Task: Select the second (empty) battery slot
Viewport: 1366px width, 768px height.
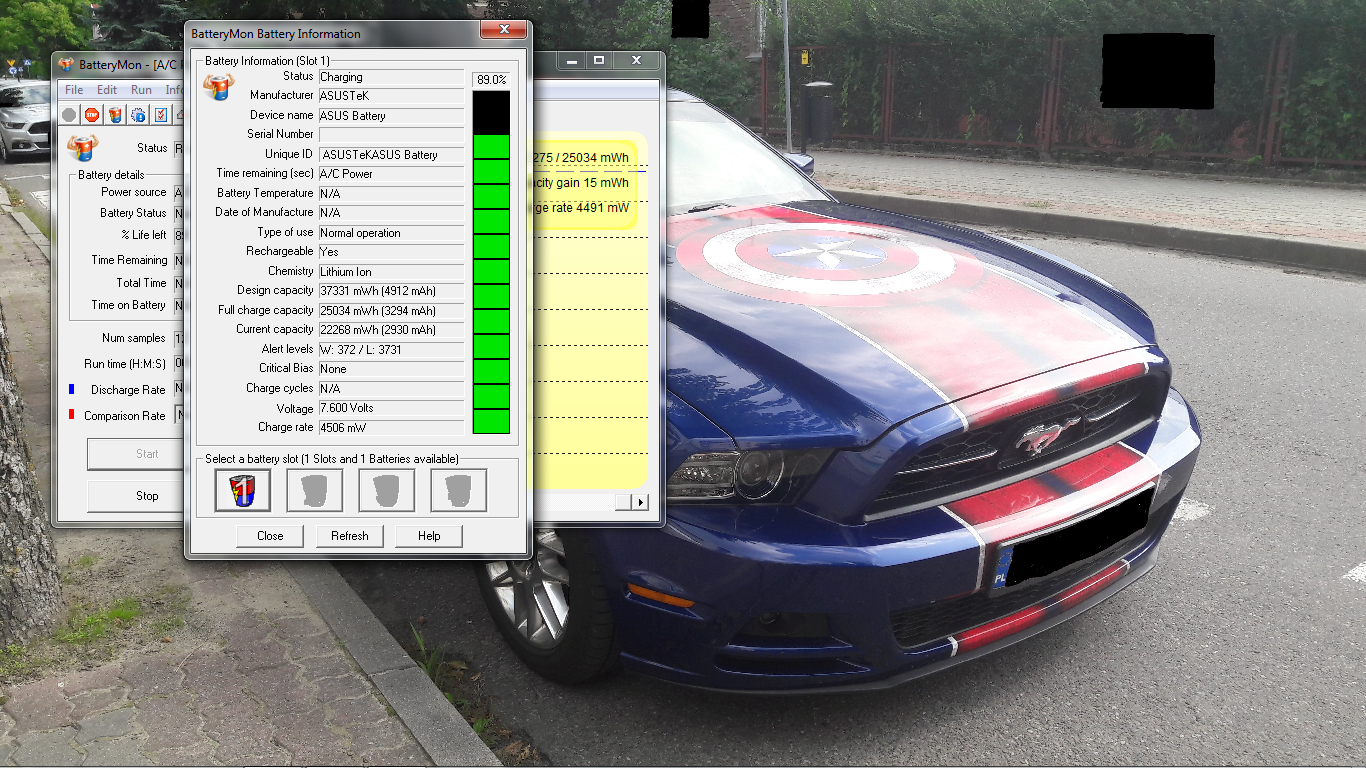Action: 315,491
